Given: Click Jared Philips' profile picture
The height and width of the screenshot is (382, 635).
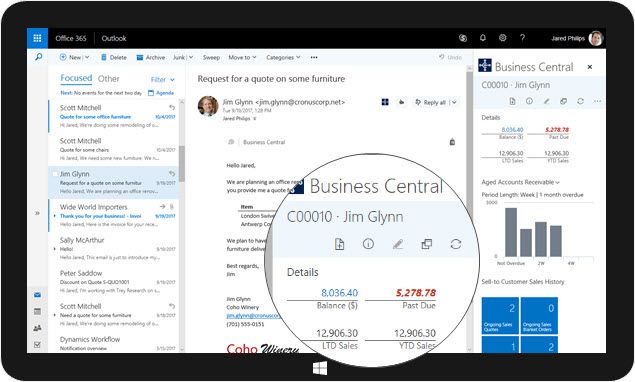Looking at the screenshot, I should click(596, 38).
